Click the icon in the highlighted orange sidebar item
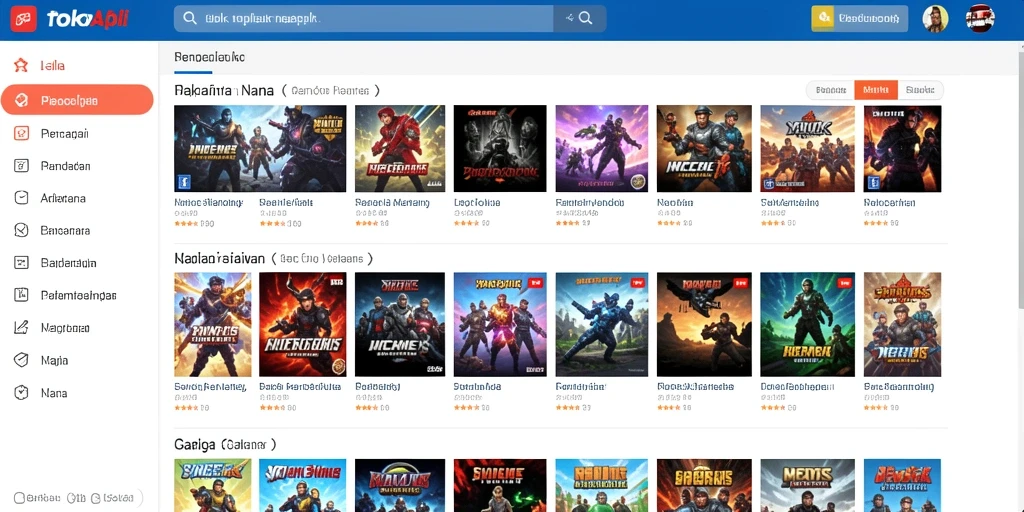Viewport: 1024px width, 512px height. click(x=21, y=100)
